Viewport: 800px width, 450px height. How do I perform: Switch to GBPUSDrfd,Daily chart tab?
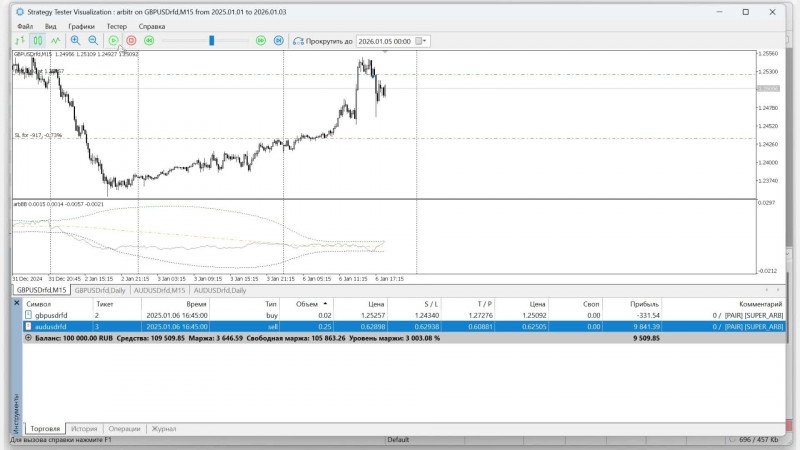point(100,290)
